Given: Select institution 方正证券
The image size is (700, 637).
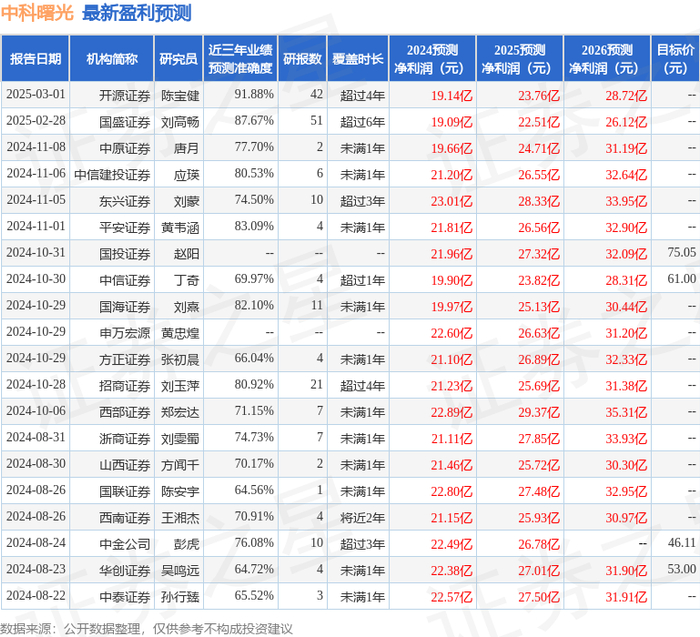Looking at the screenshot, I should click(x=125, y=359).
